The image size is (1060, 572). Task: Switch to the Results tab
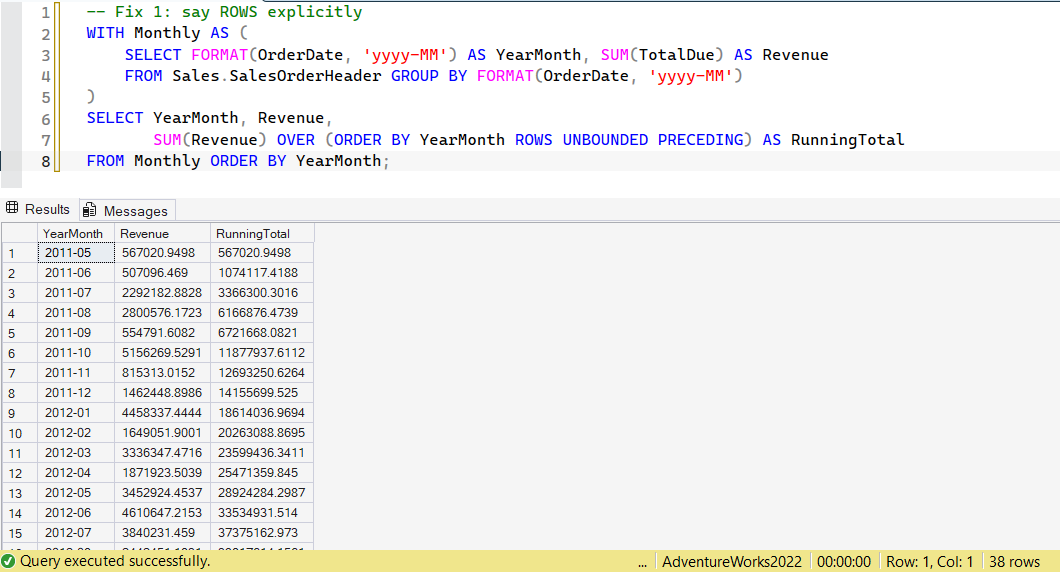pos(39,210)
